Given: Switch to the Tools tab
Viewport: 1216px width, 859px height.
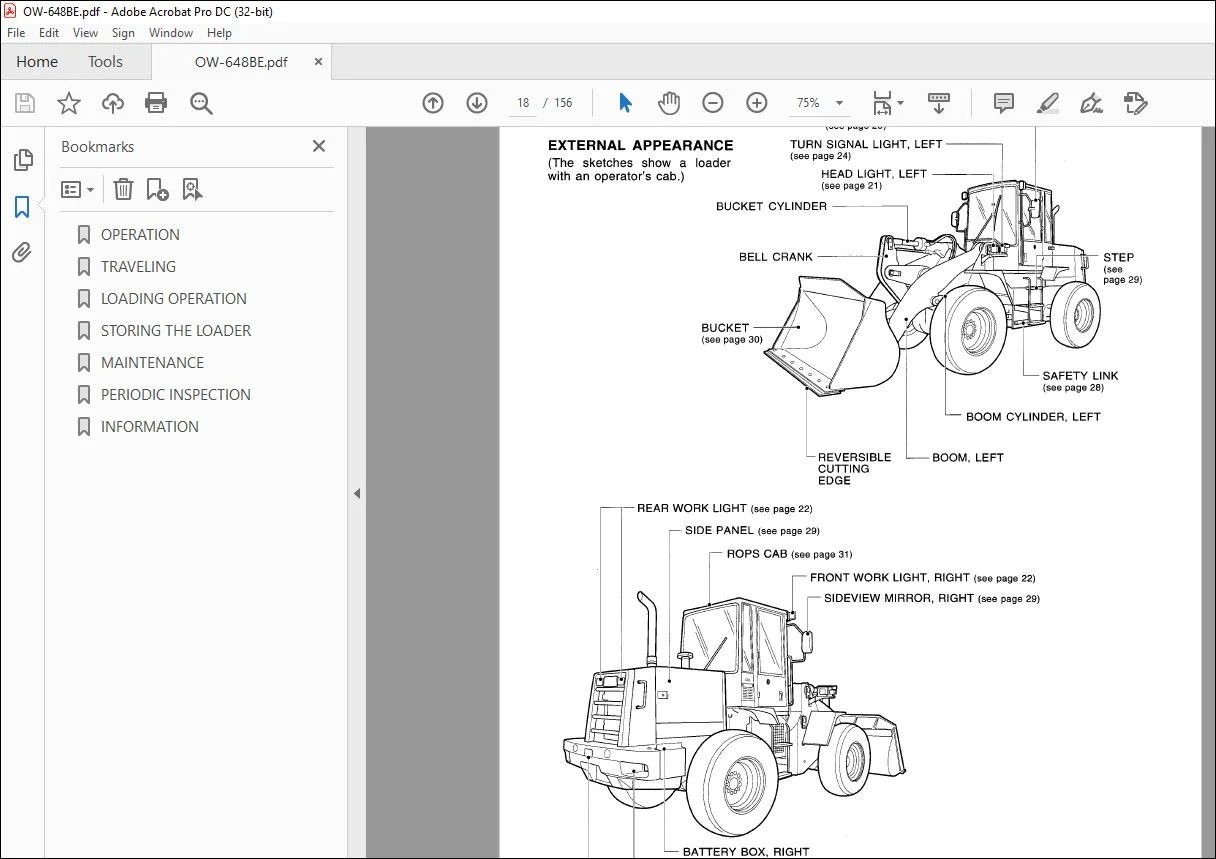Looking at the screenshot, I should coord(105,62).
